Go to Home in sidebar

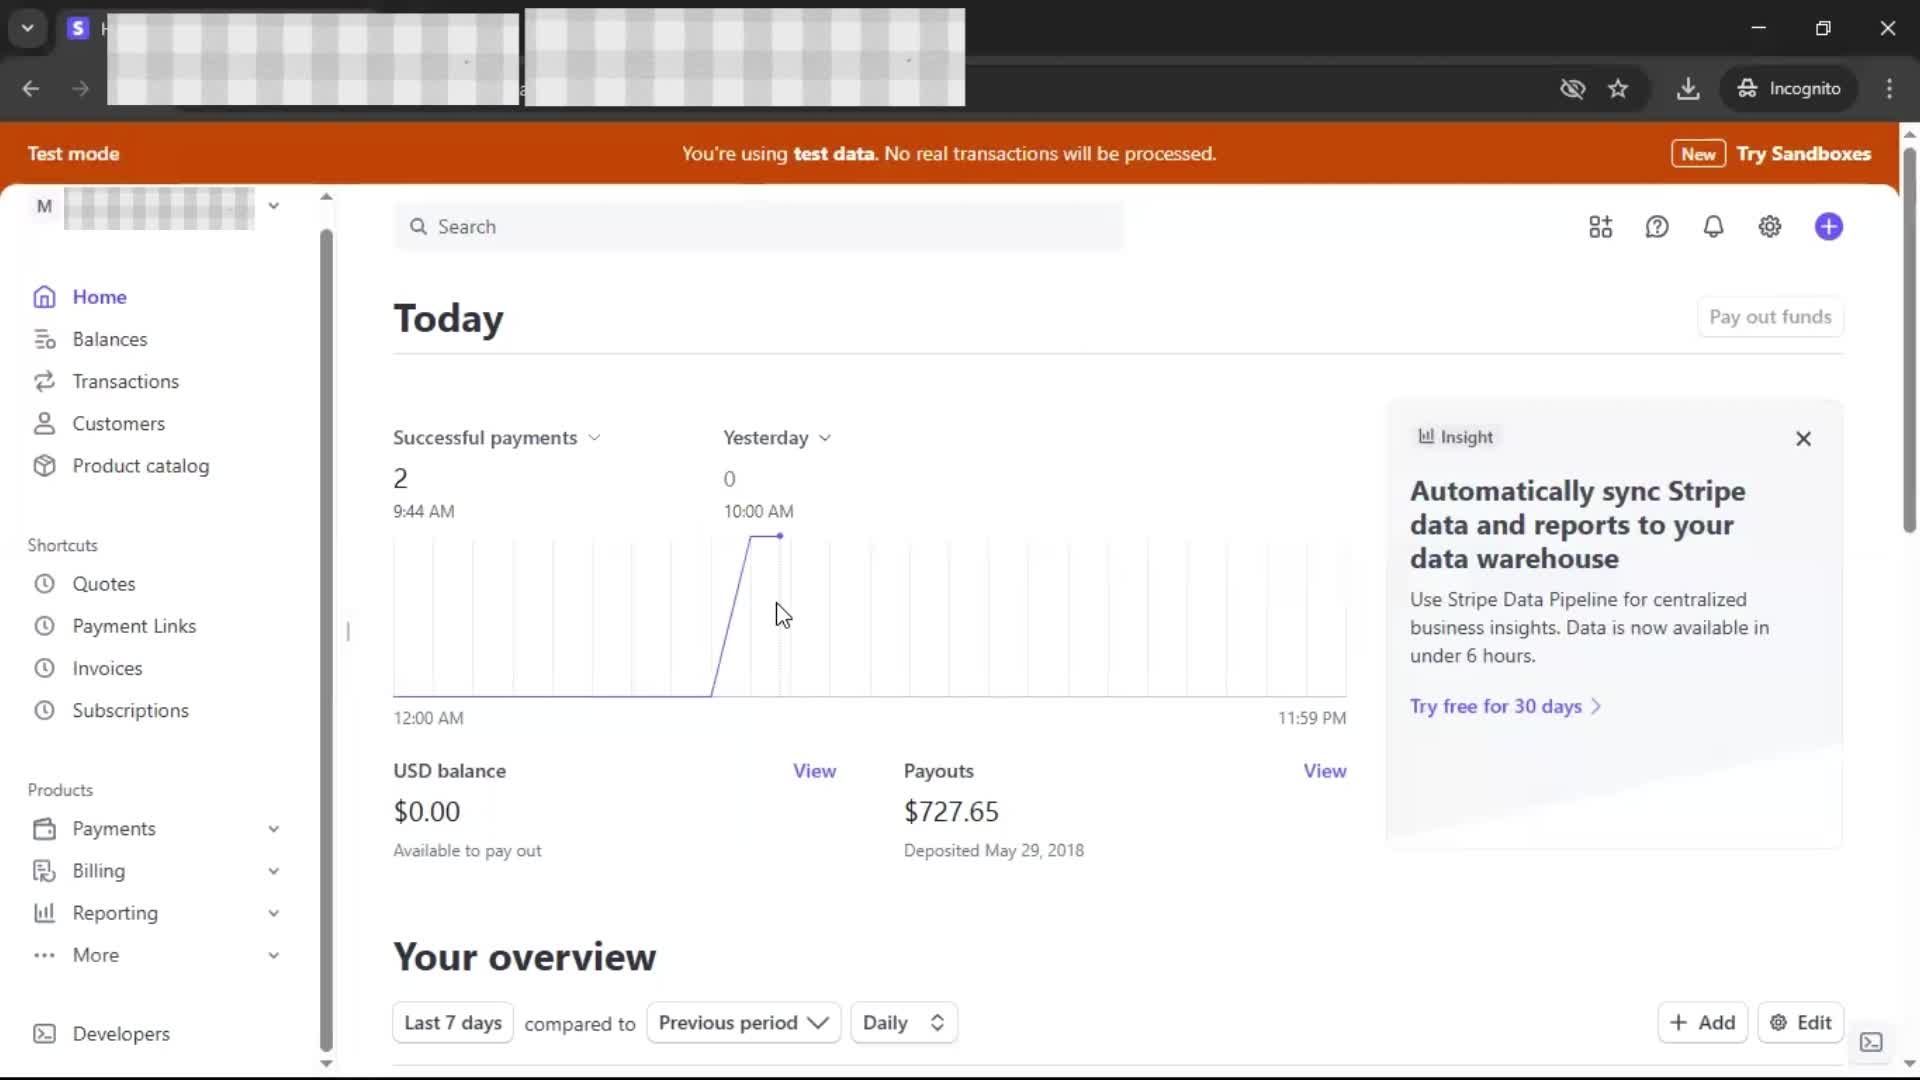[99, 297]
